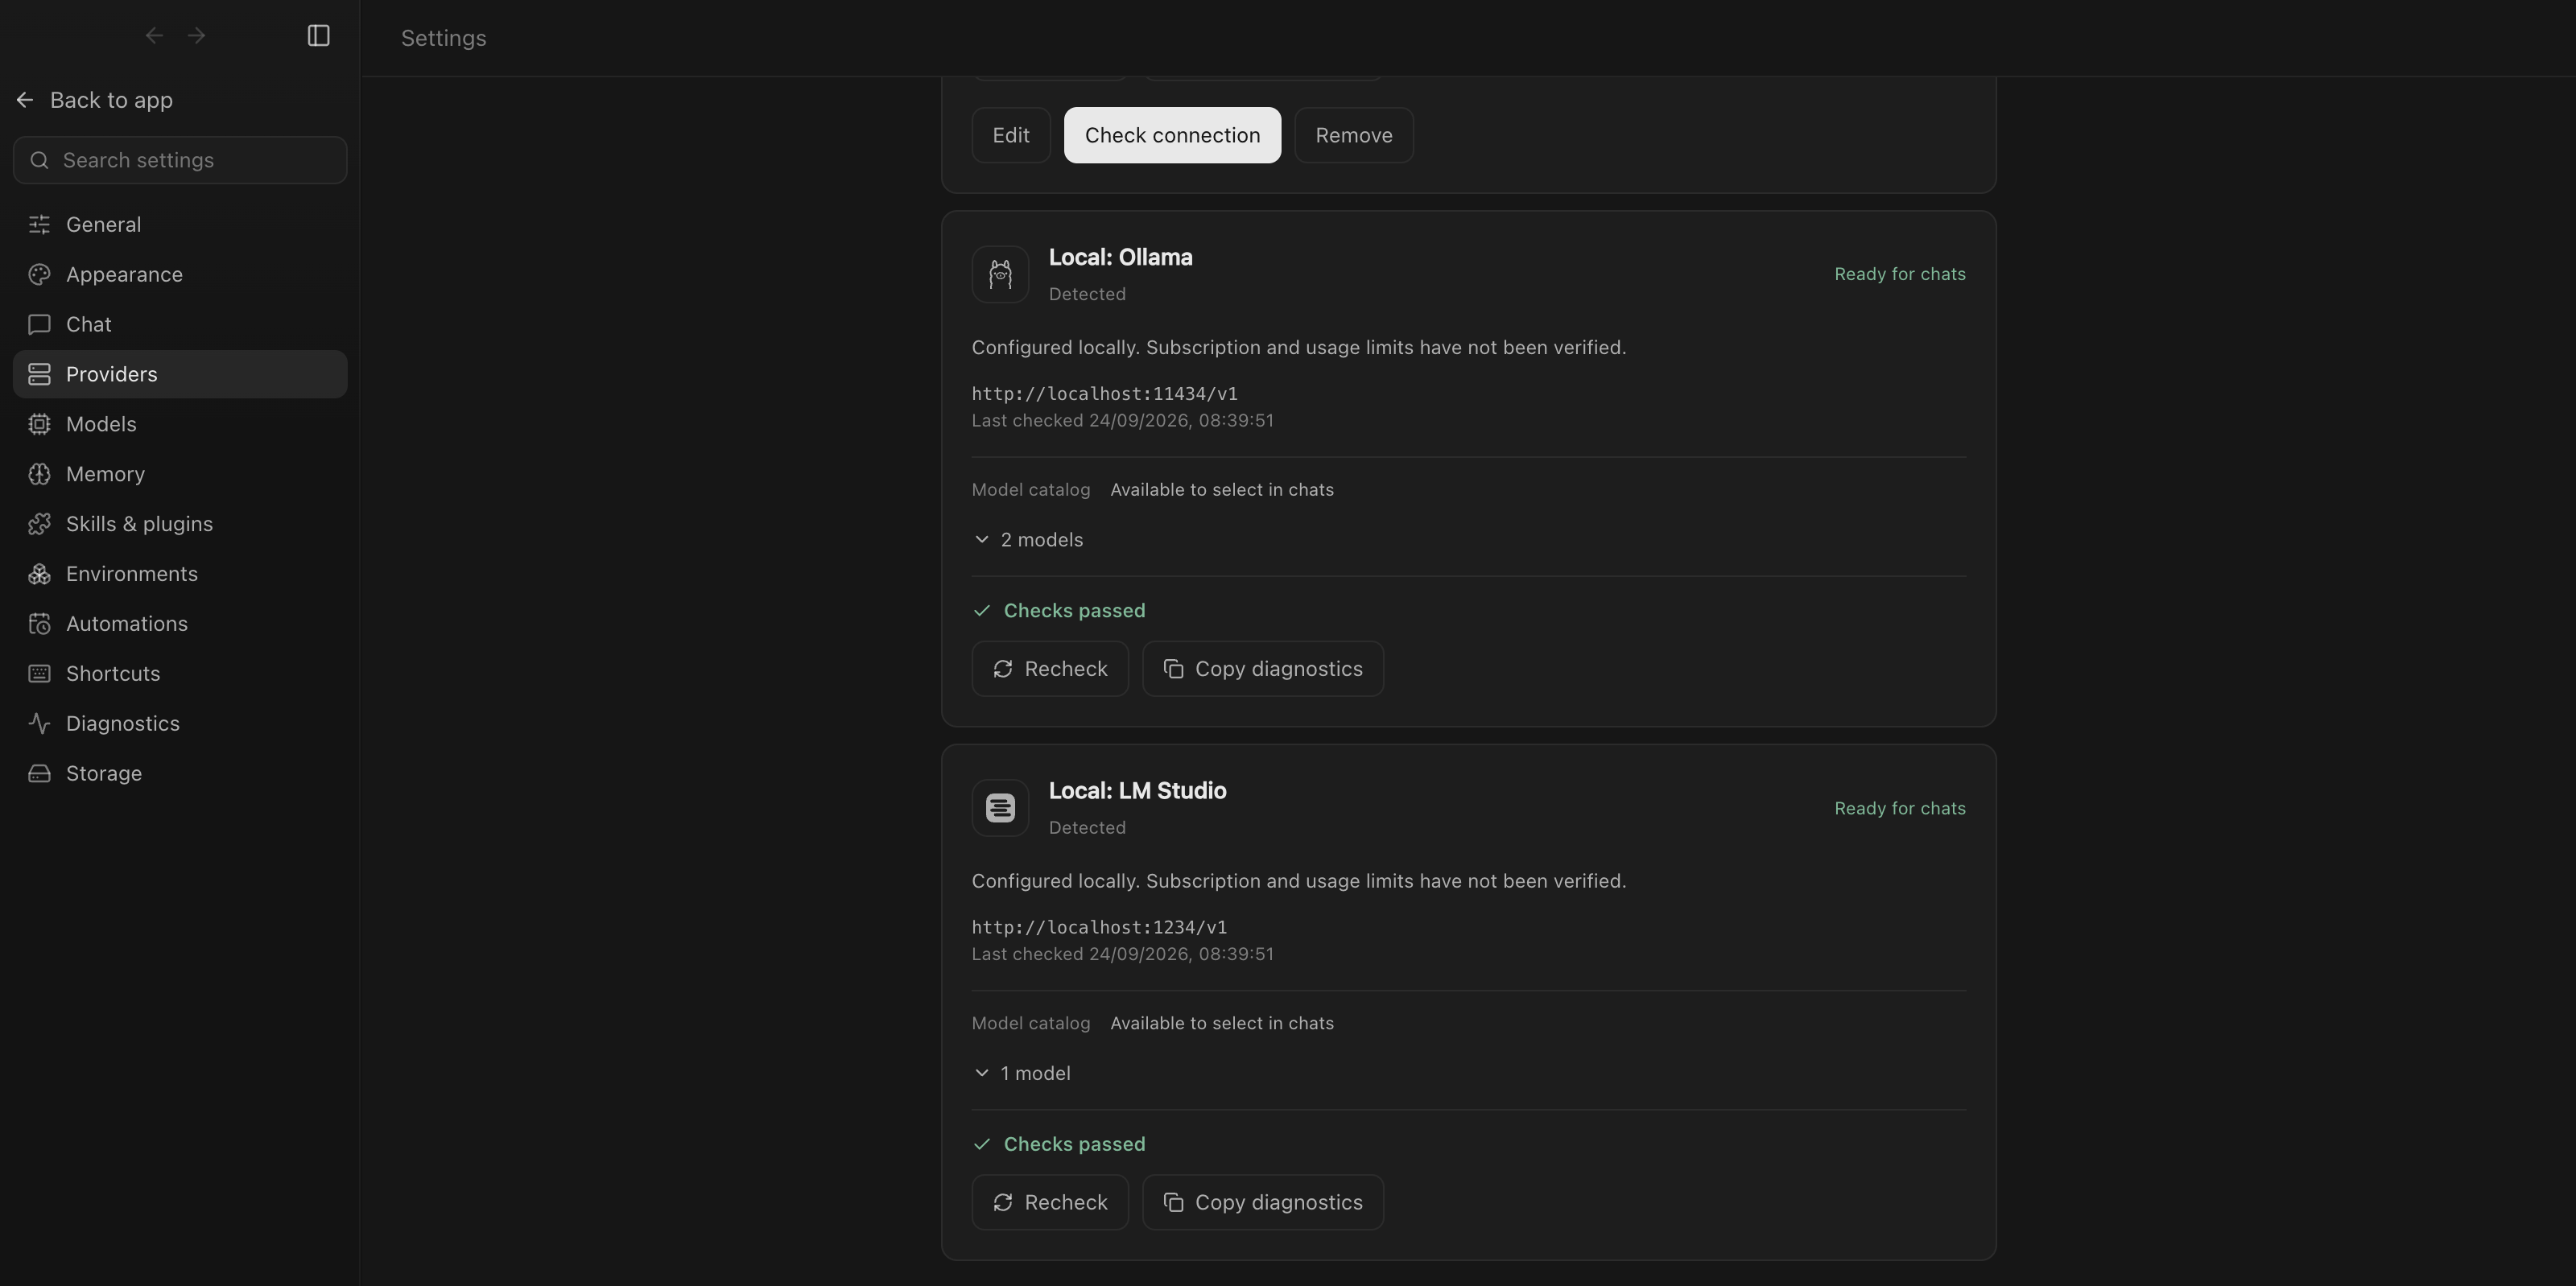Open Appearance settings

tap(180, 274)
